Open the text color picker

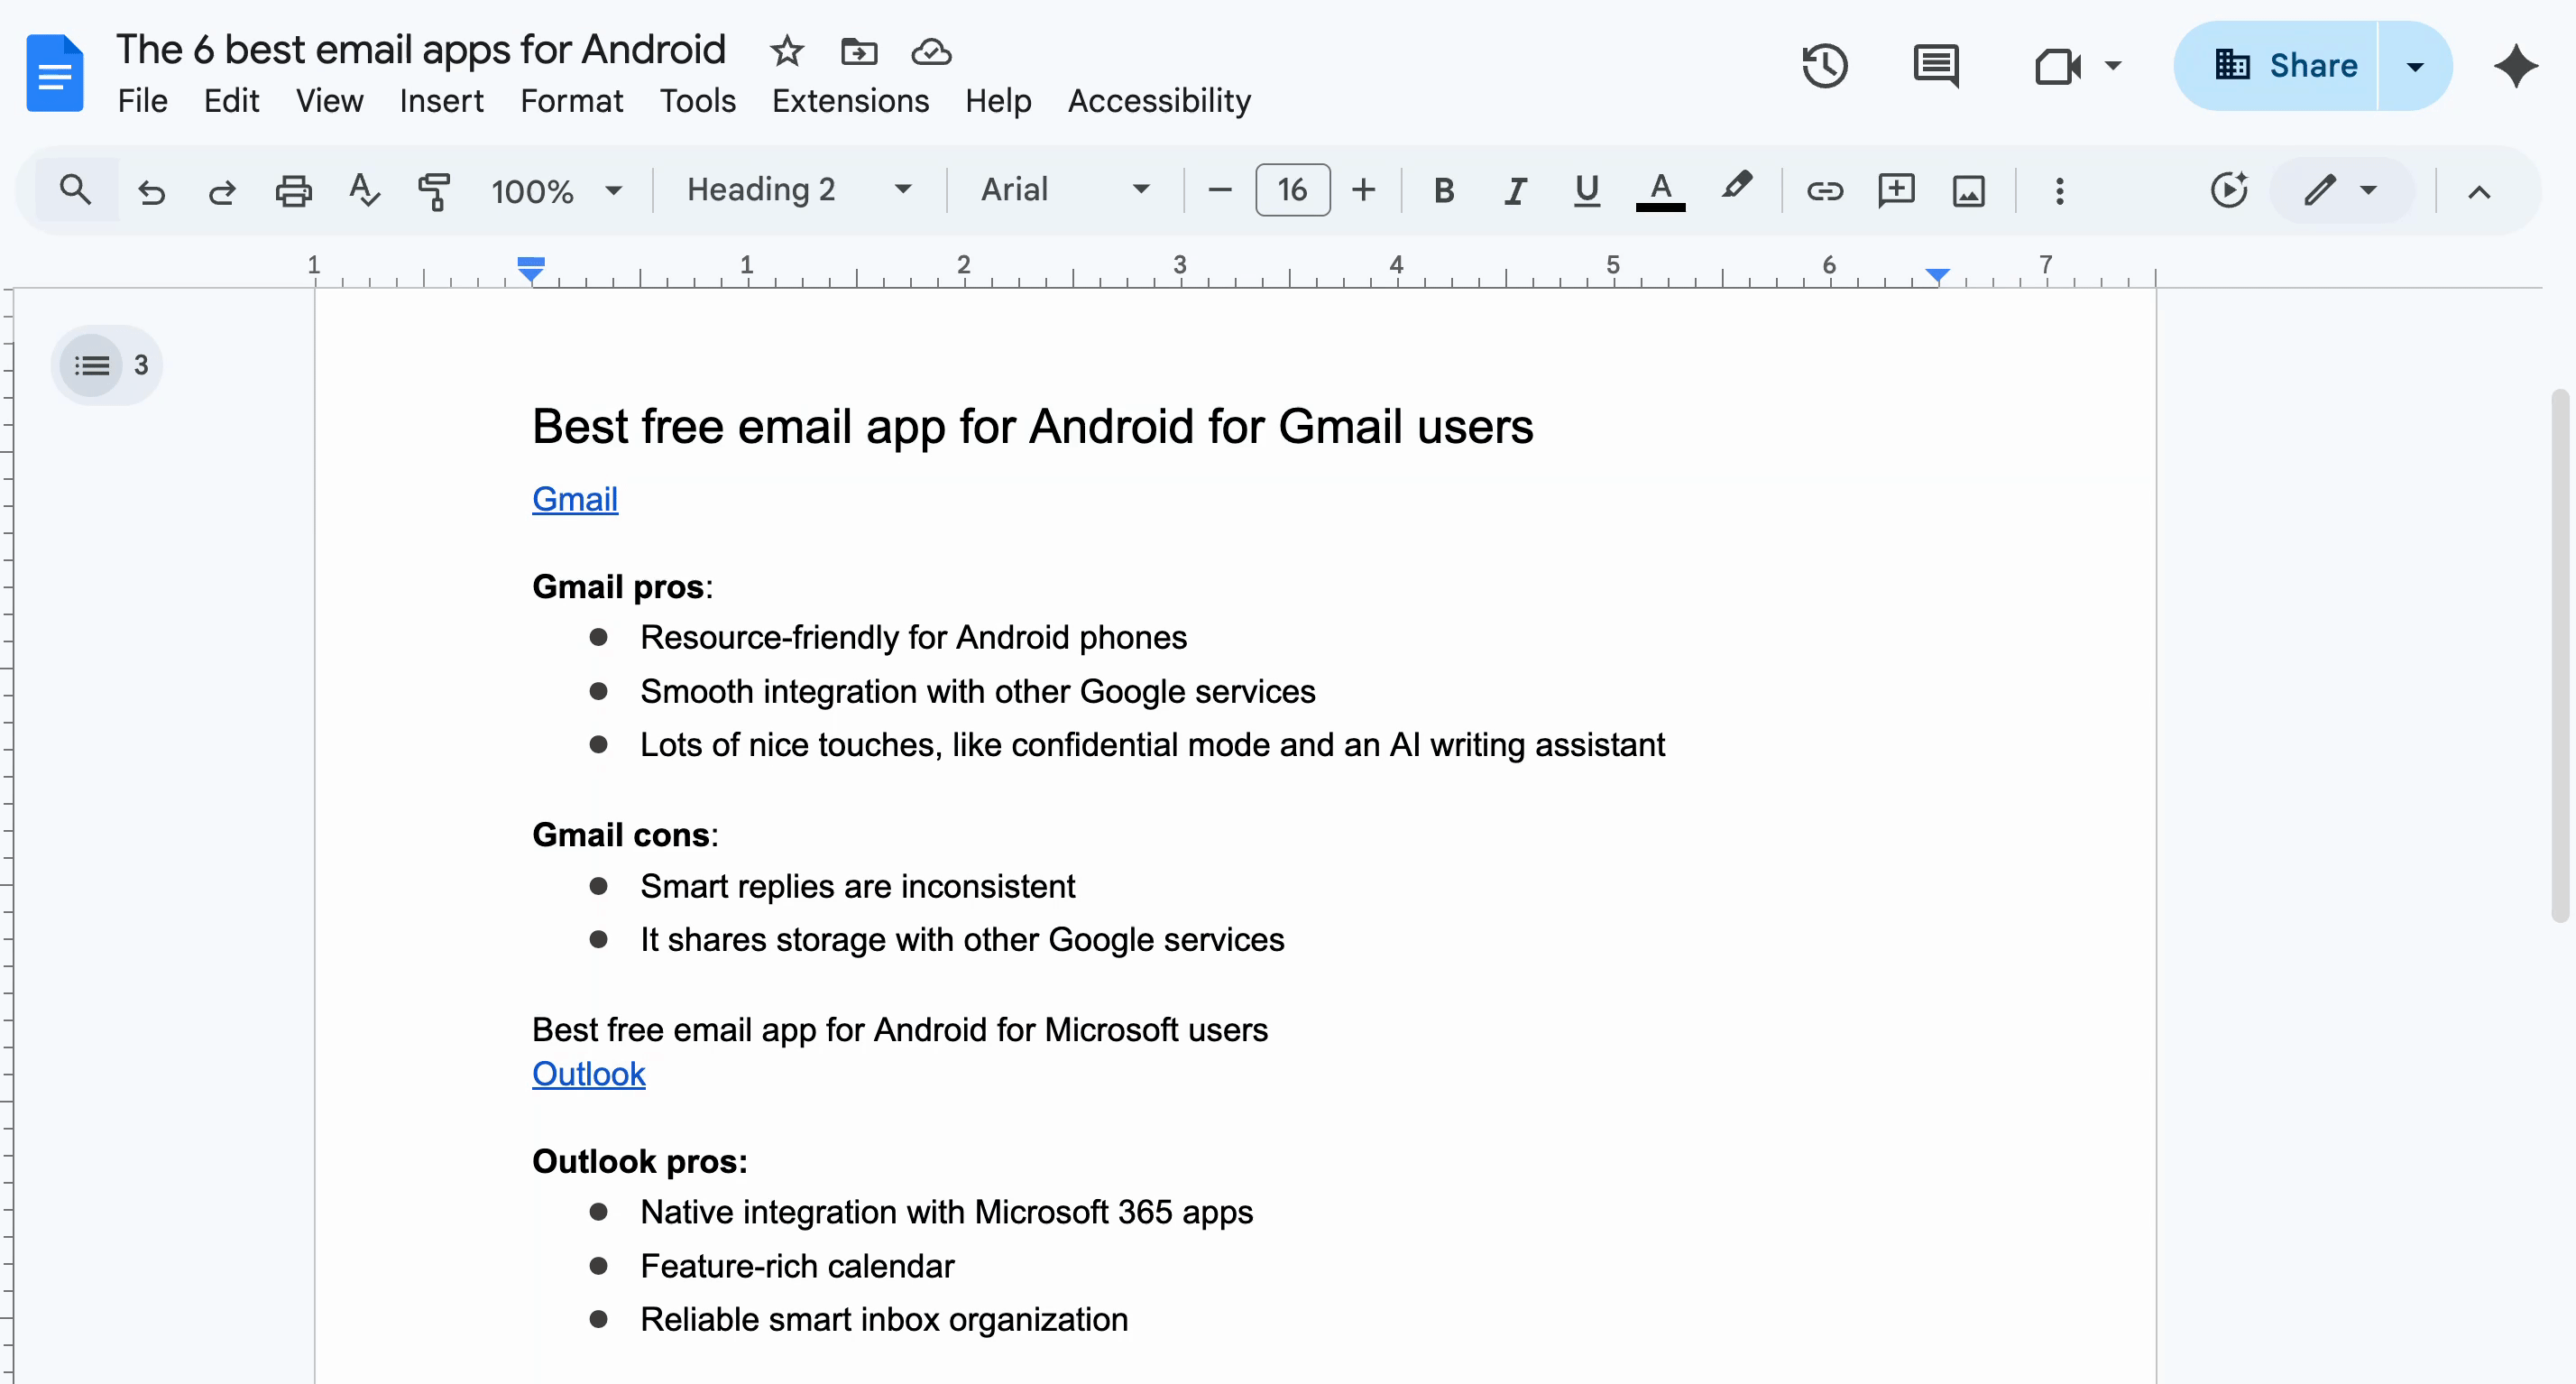[x=1660, y=190]
